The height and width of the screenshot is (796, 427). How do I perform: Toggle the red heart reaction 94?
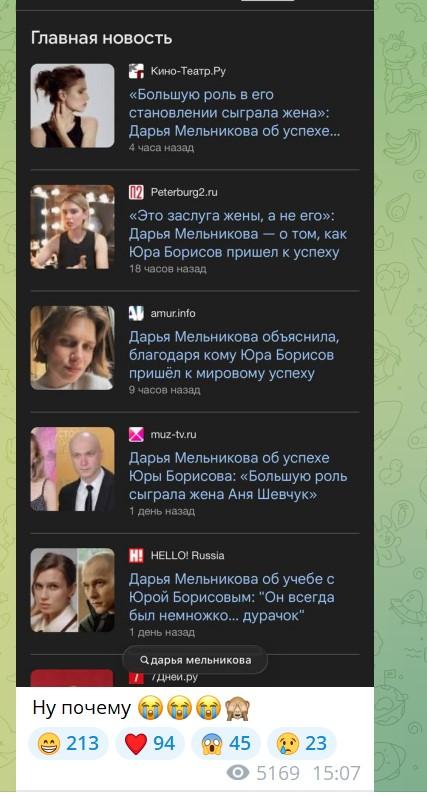pos(150,744)
